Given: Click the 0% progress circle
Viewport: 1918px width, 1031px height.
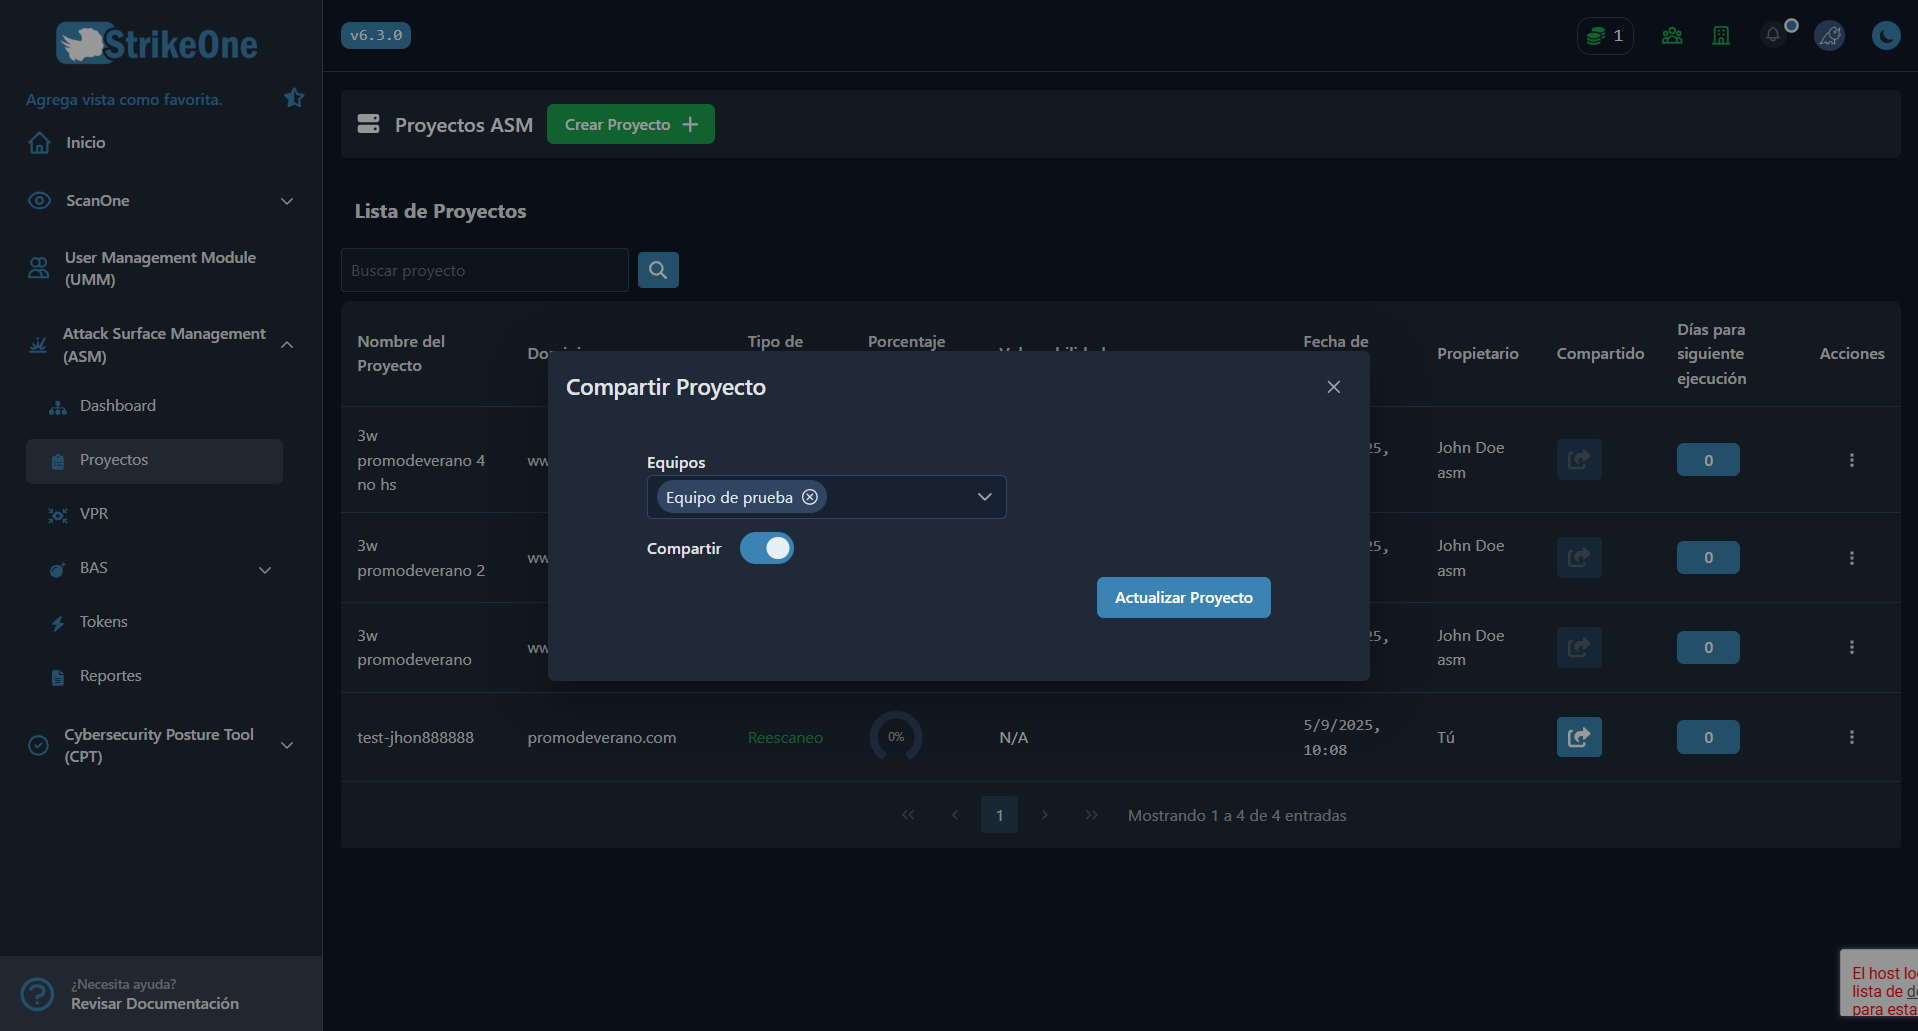Looking at the screenshot, I should coord(896,737).
